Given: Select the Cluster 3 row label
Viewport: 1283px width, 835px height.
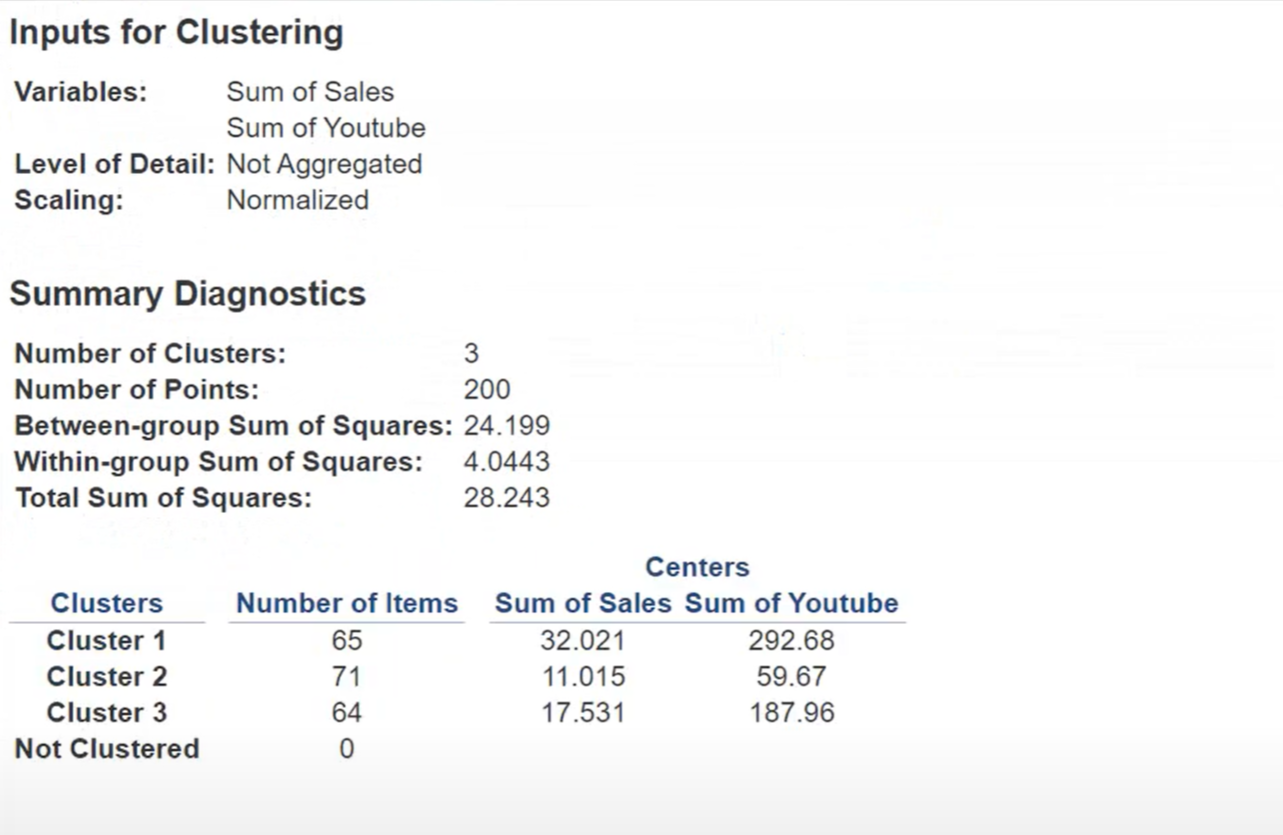Looking at the screenshot, I should coord(106,712).
